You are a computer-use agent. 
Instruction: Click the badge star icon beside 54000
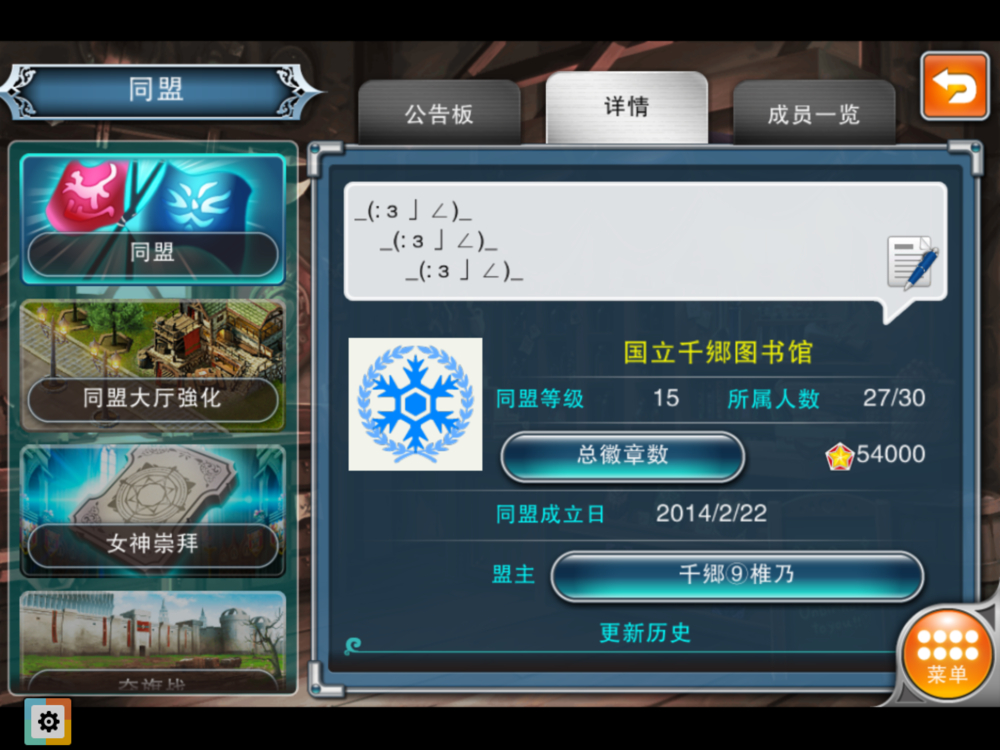pyautogui.click(x=839, y=456)
